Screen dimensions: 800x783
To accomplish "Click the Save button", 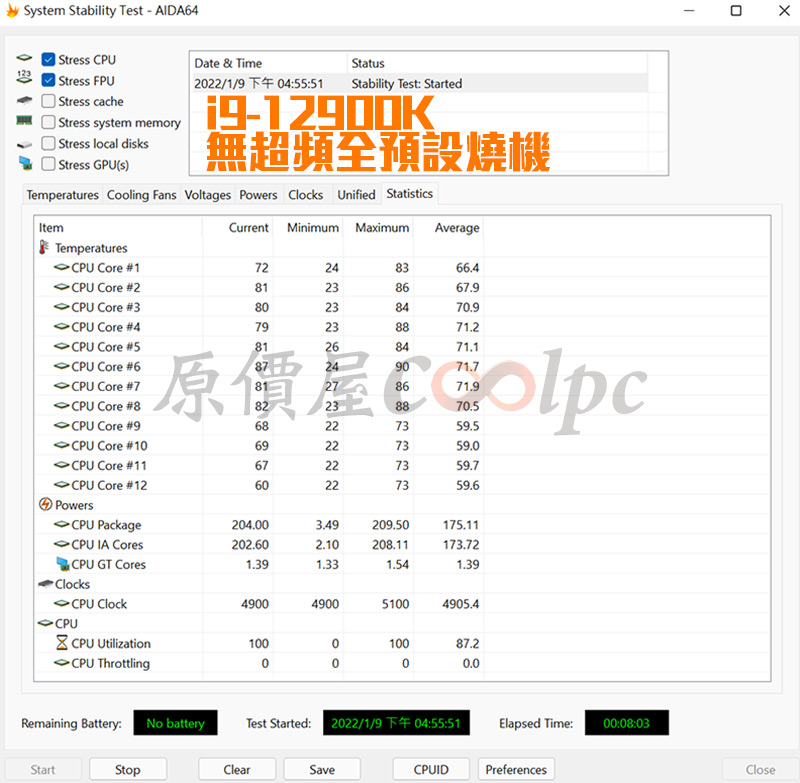I will [322, 769].
